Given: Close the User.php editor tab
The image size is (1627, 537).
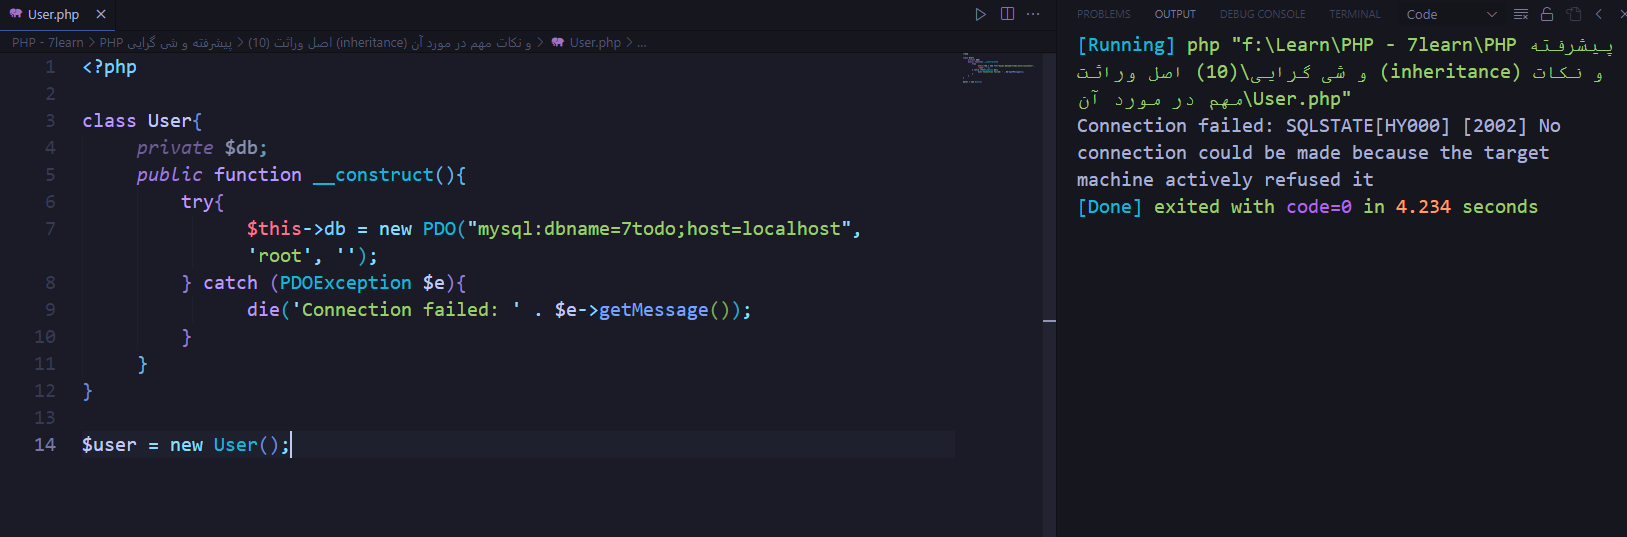Looking at the screenshot, I should click(101, 14).
